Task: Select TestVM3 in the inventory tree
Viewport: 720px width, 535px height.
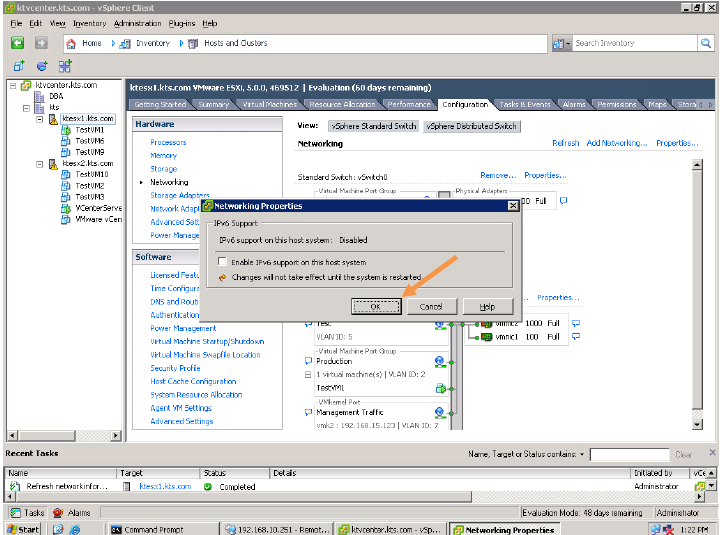Action: click(x=90, y=197)
